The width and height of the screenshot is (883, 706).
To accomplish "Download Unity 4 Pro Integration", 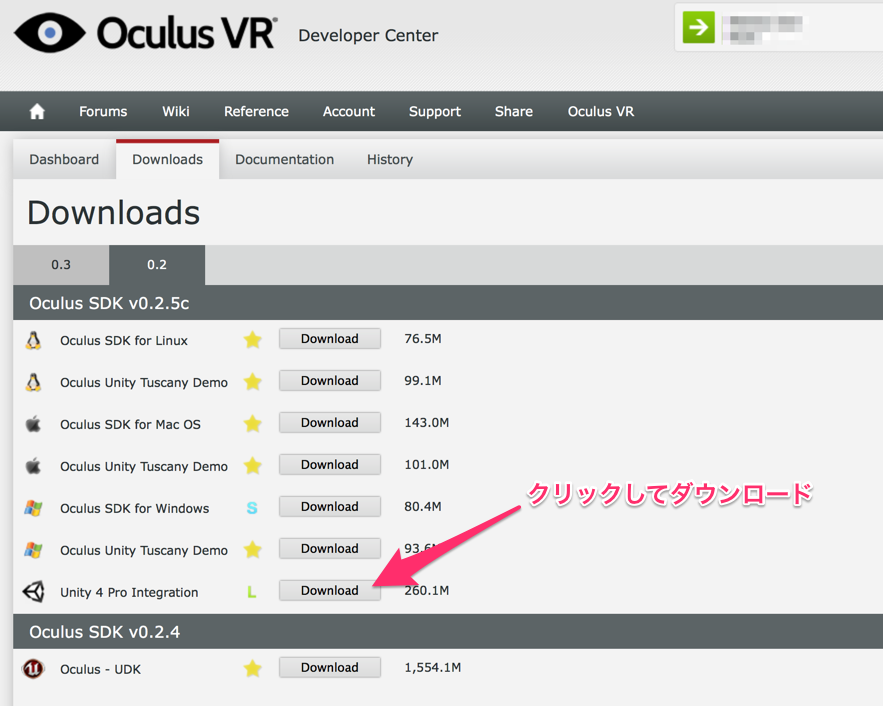I will pos(329,591).
